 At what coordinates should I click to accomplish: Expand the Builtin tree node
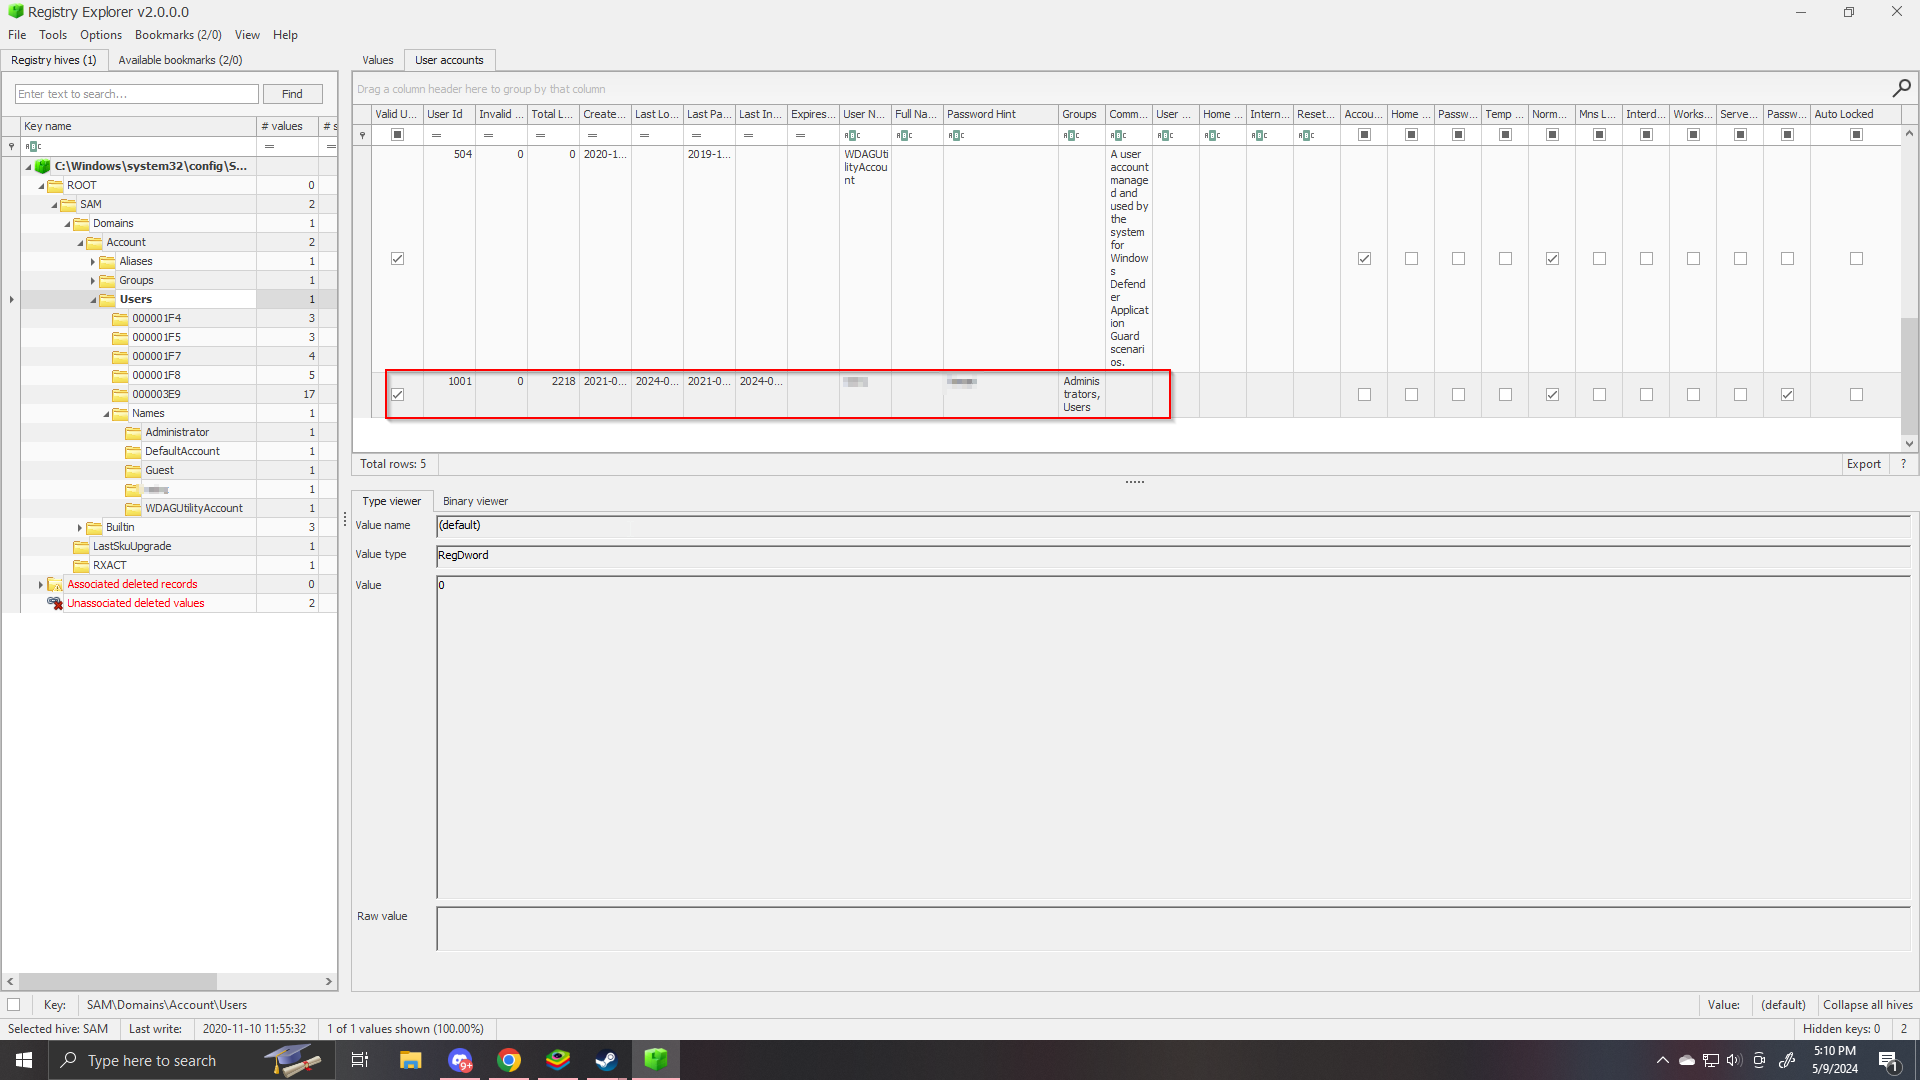click(x=80, y=527)
